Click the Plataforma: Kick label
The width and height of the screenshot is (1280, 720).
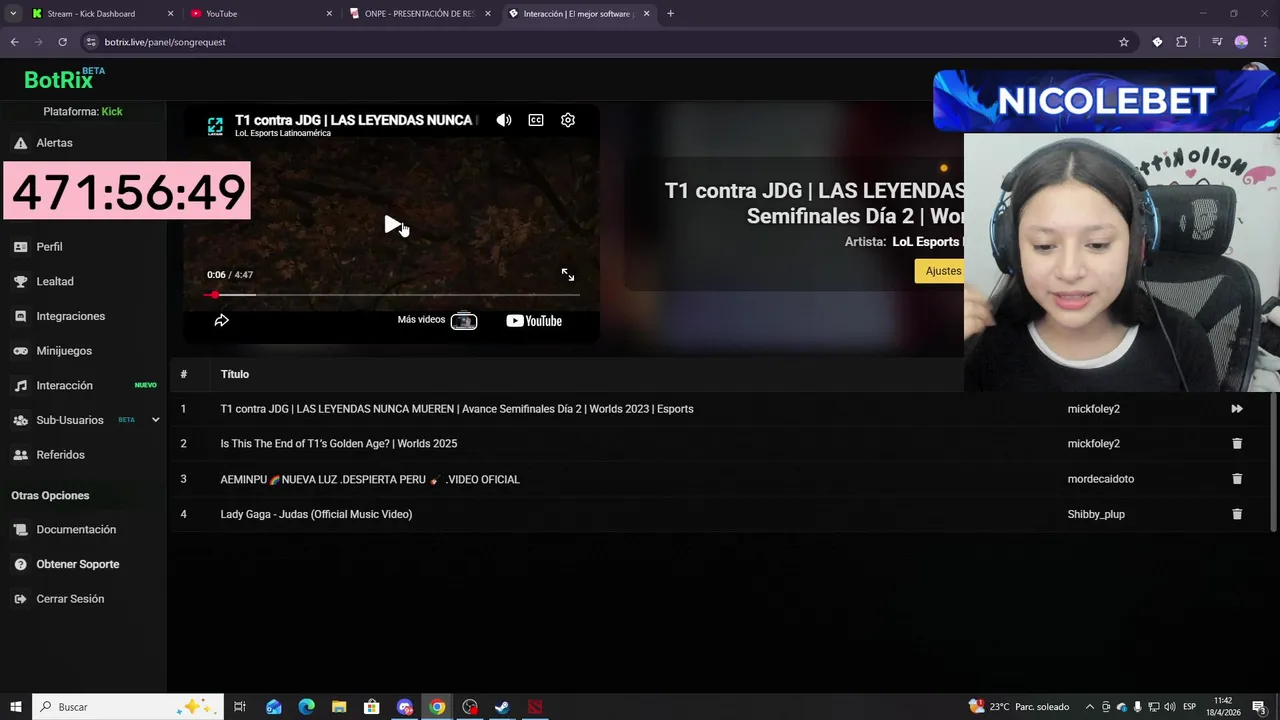tap(83, 112)
